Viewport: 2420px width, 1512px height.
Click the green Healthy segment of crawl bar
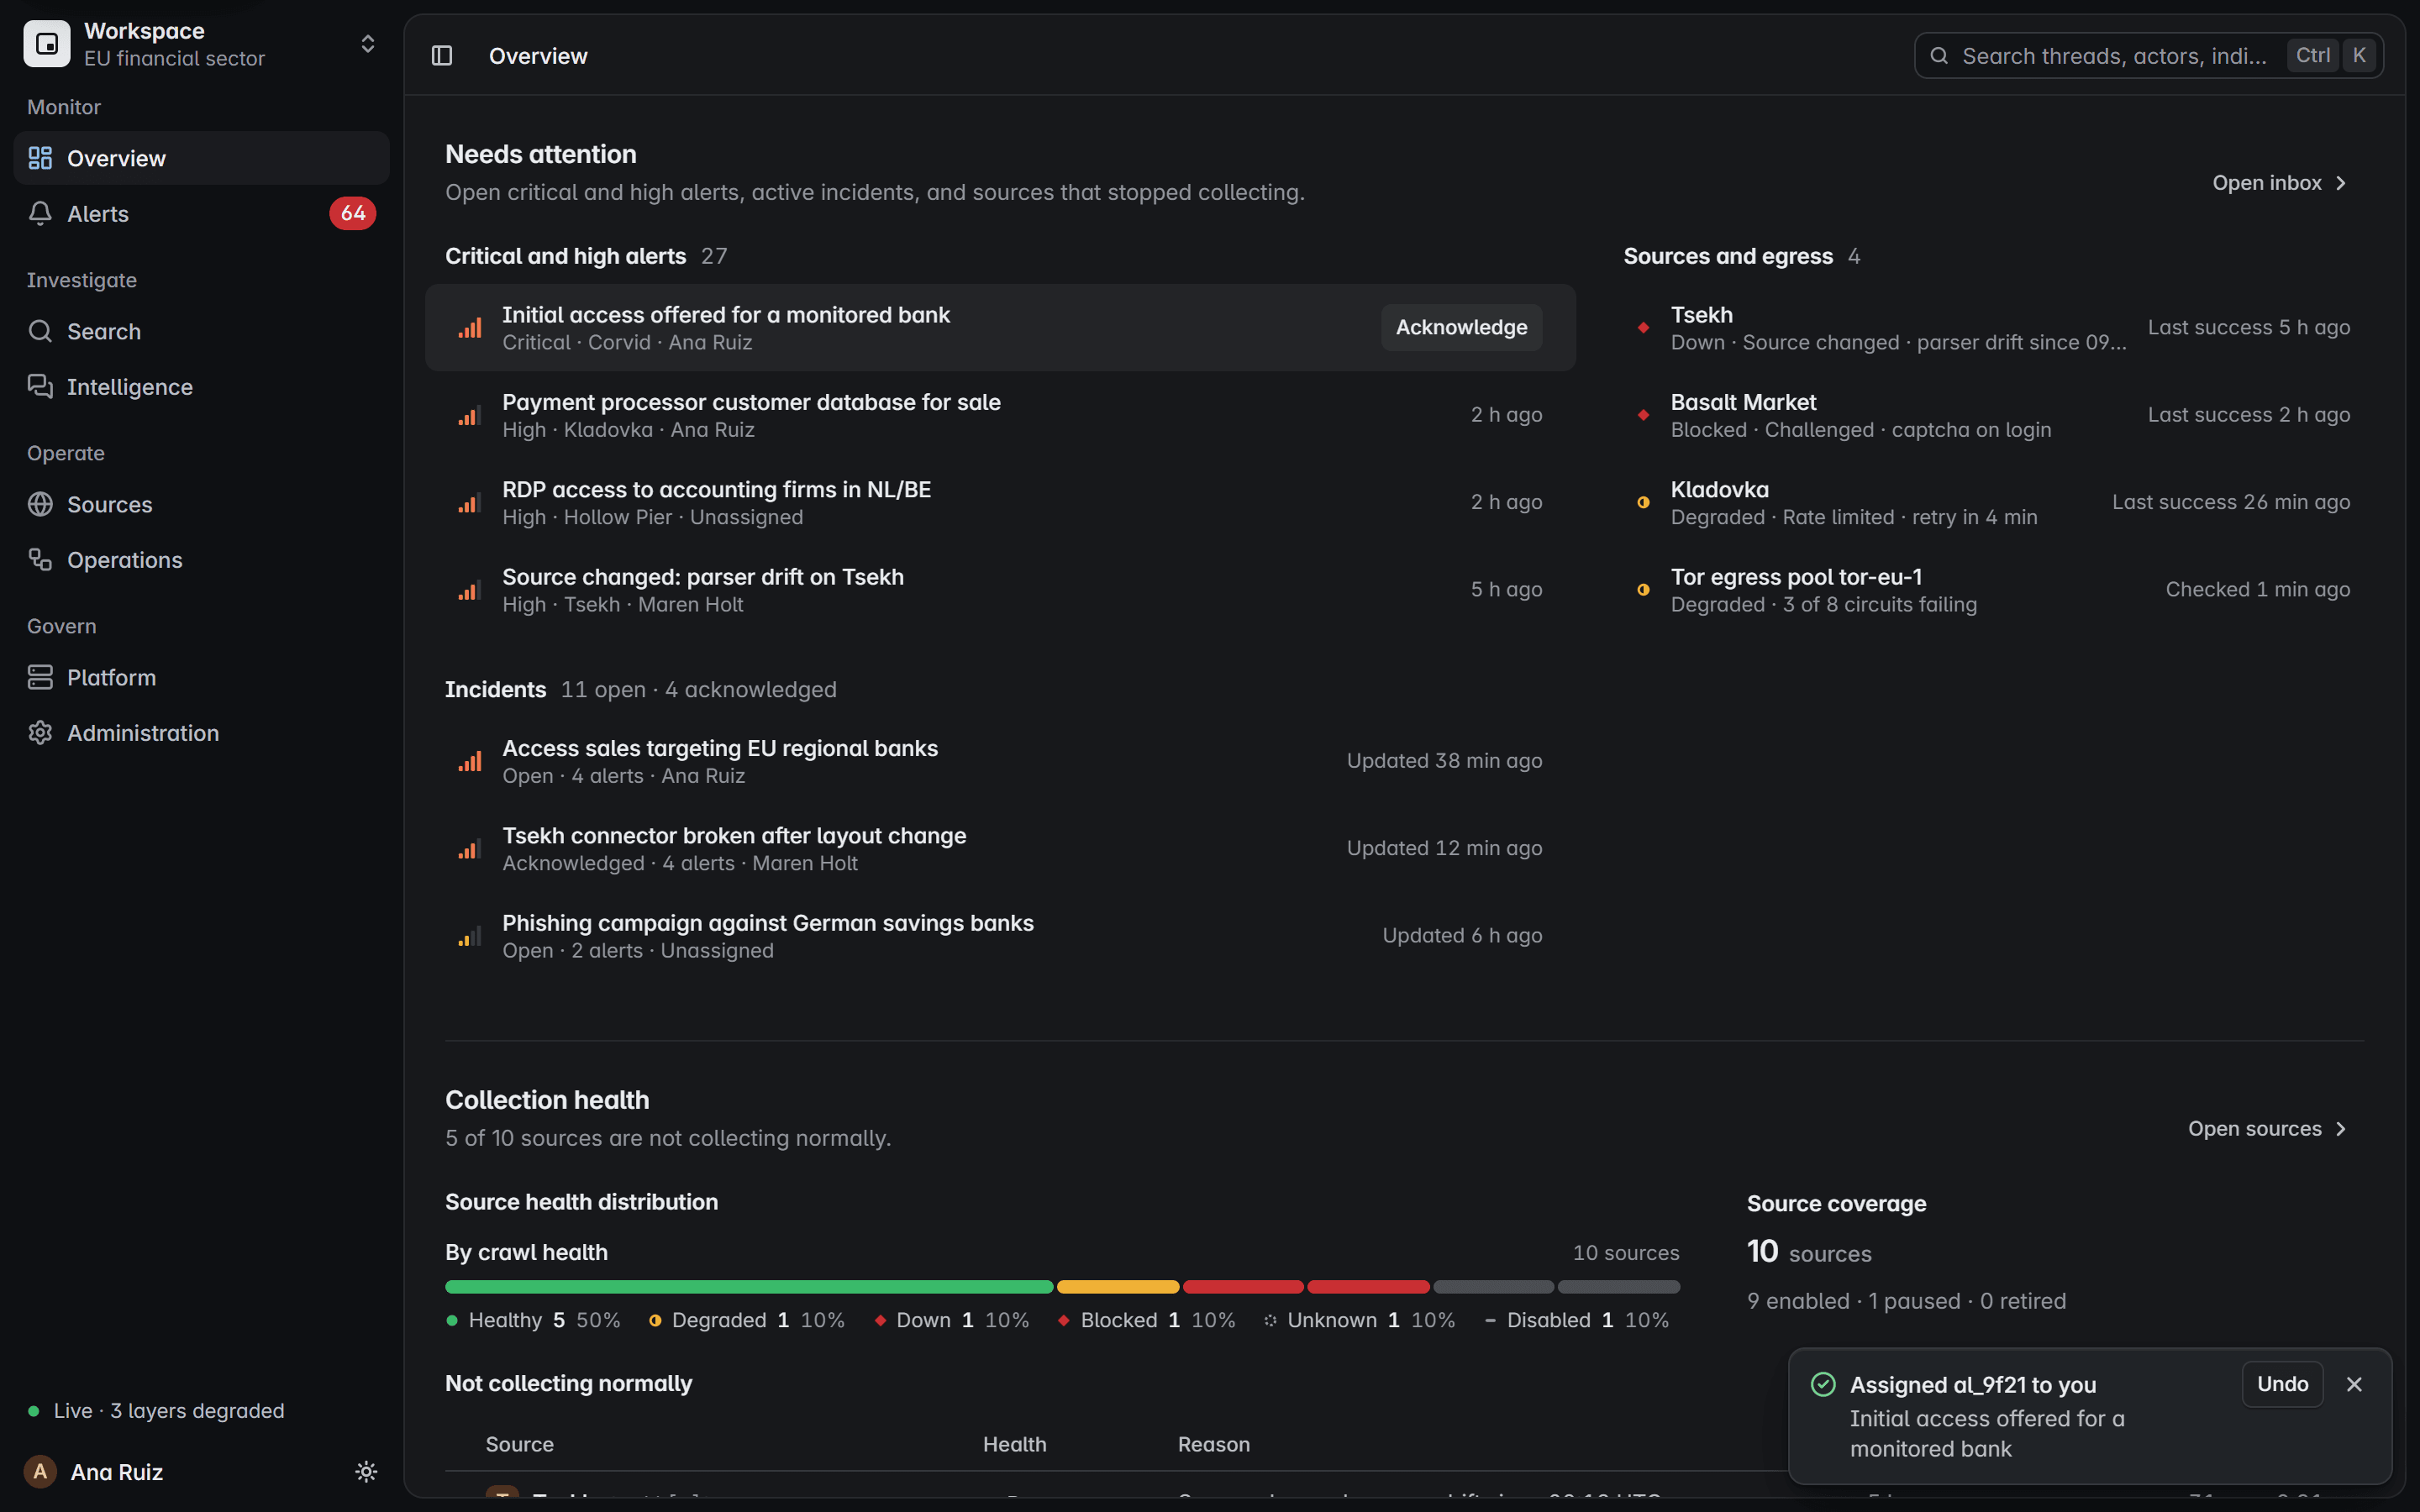pyautogui.click(x=749, y=1287)
